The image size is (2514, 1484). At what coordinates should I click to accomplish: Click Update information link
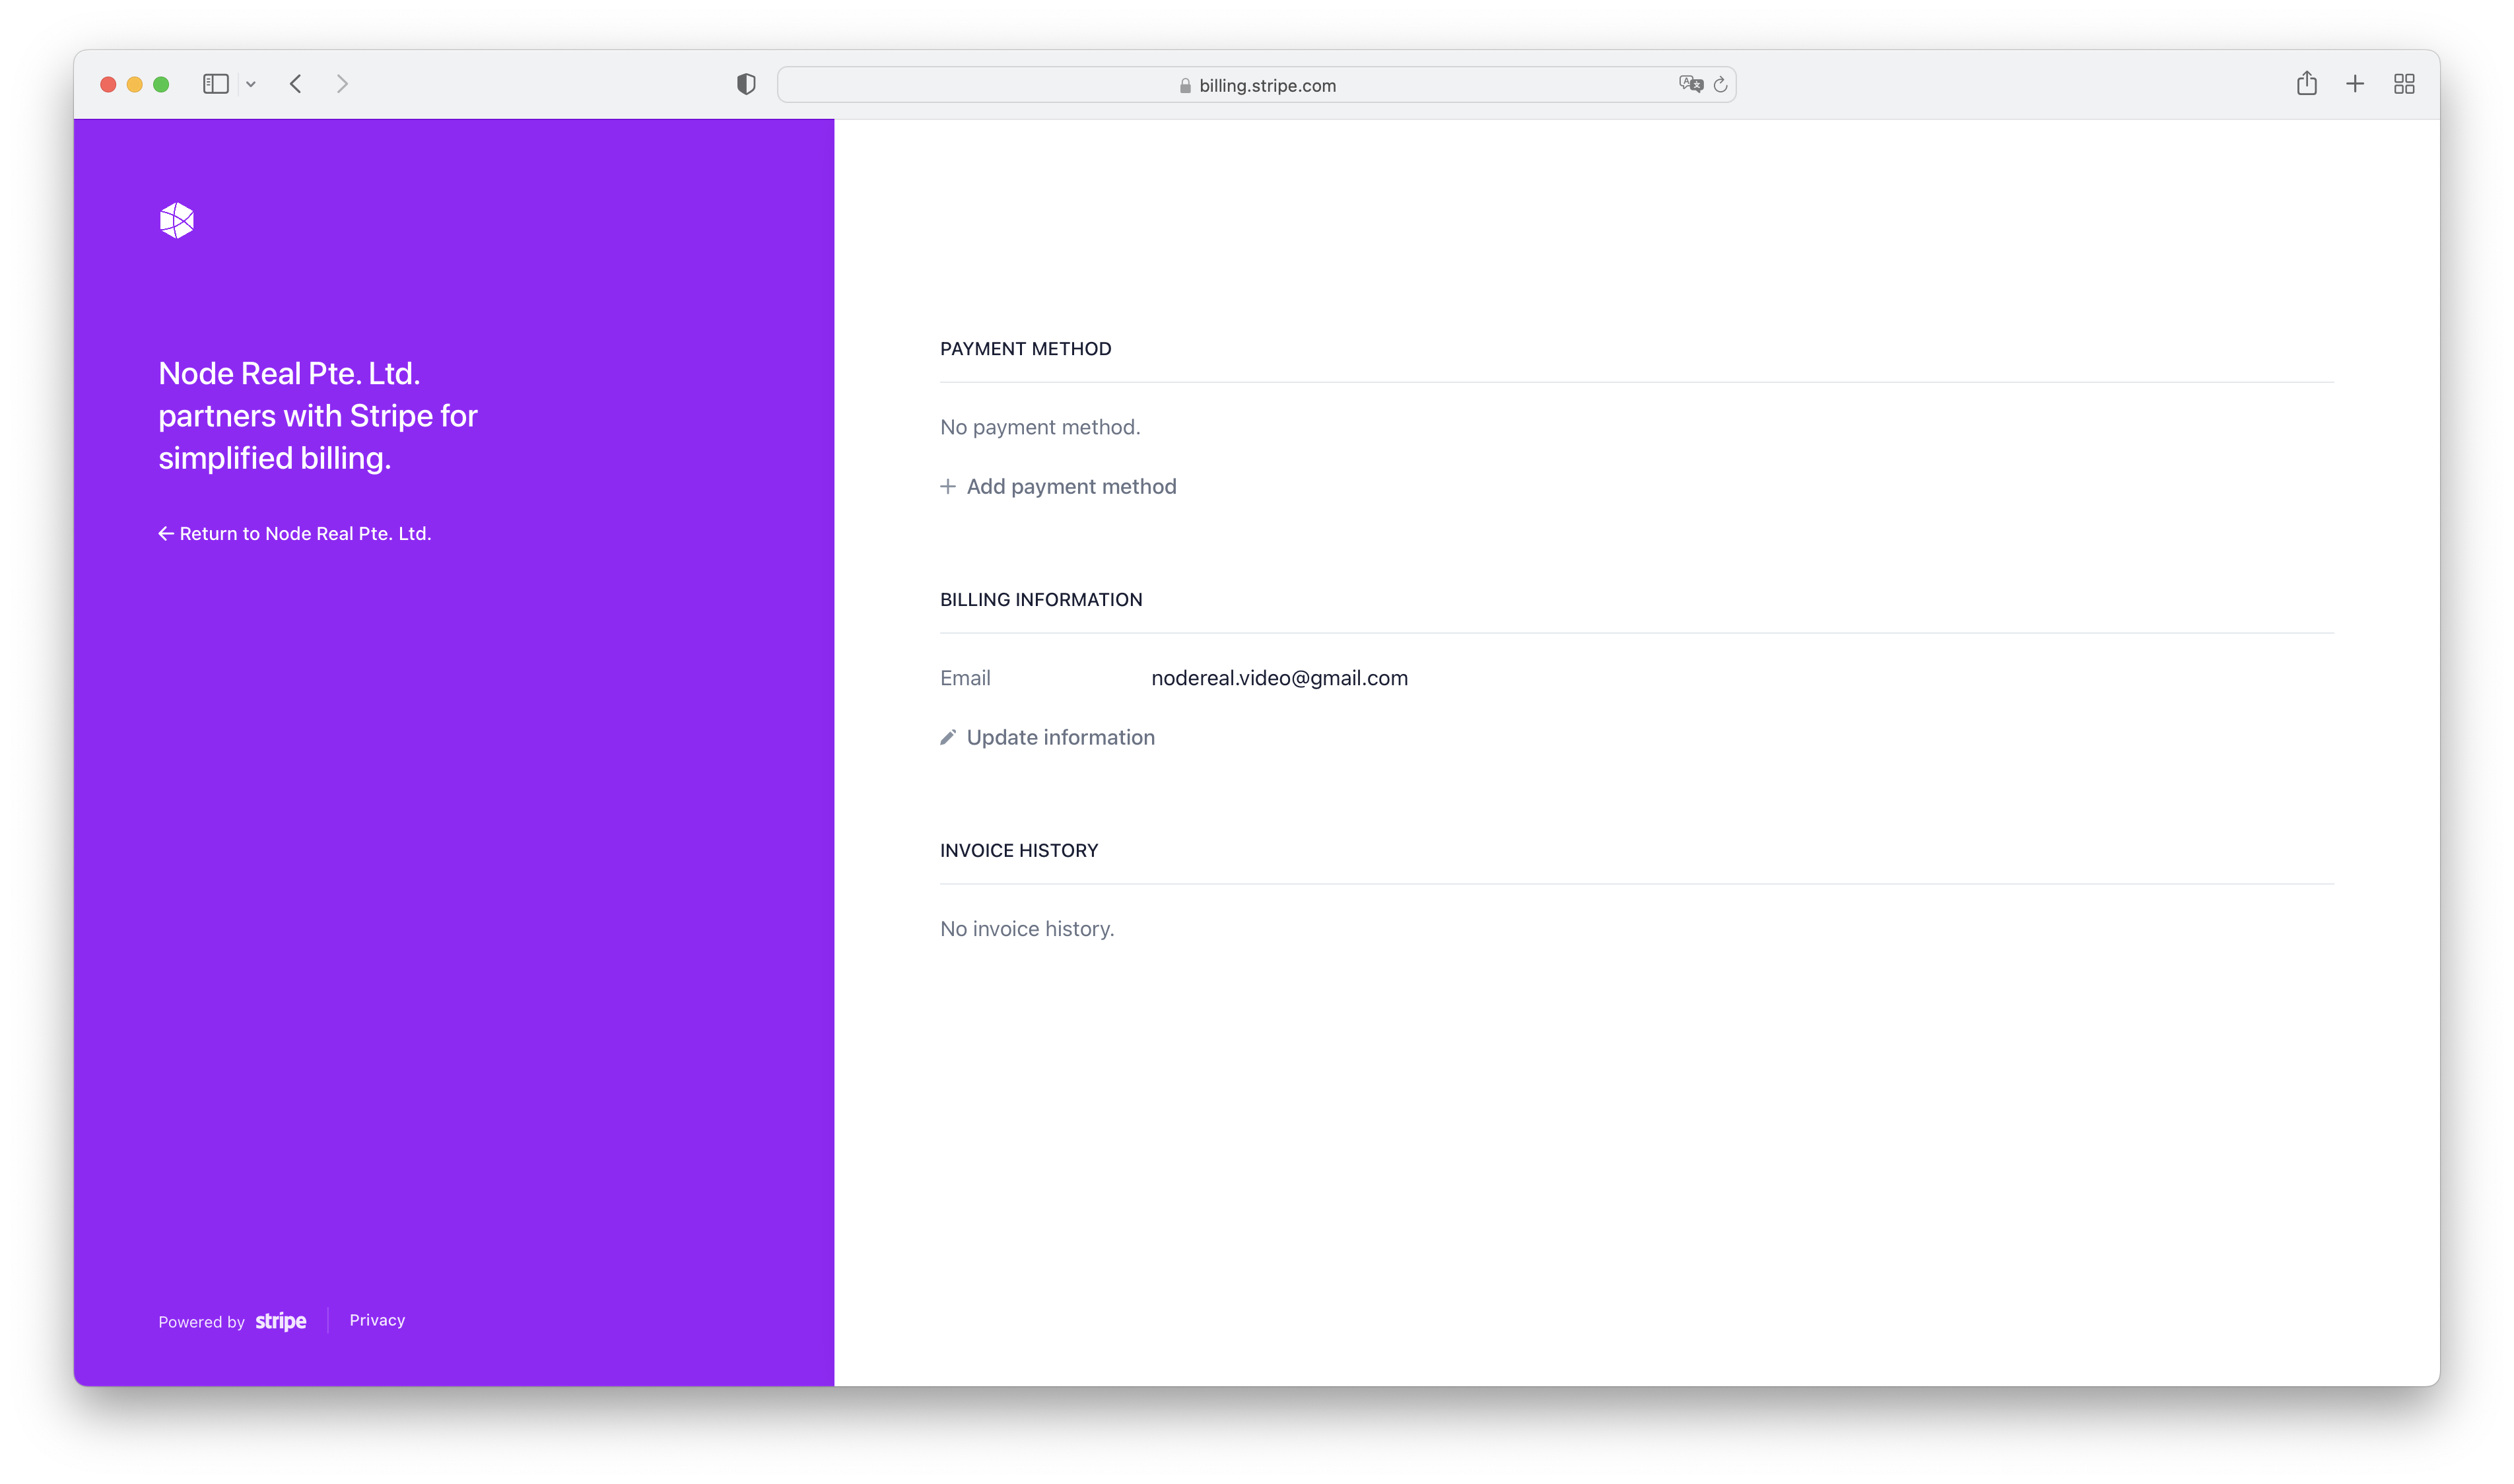point(1060,738)
